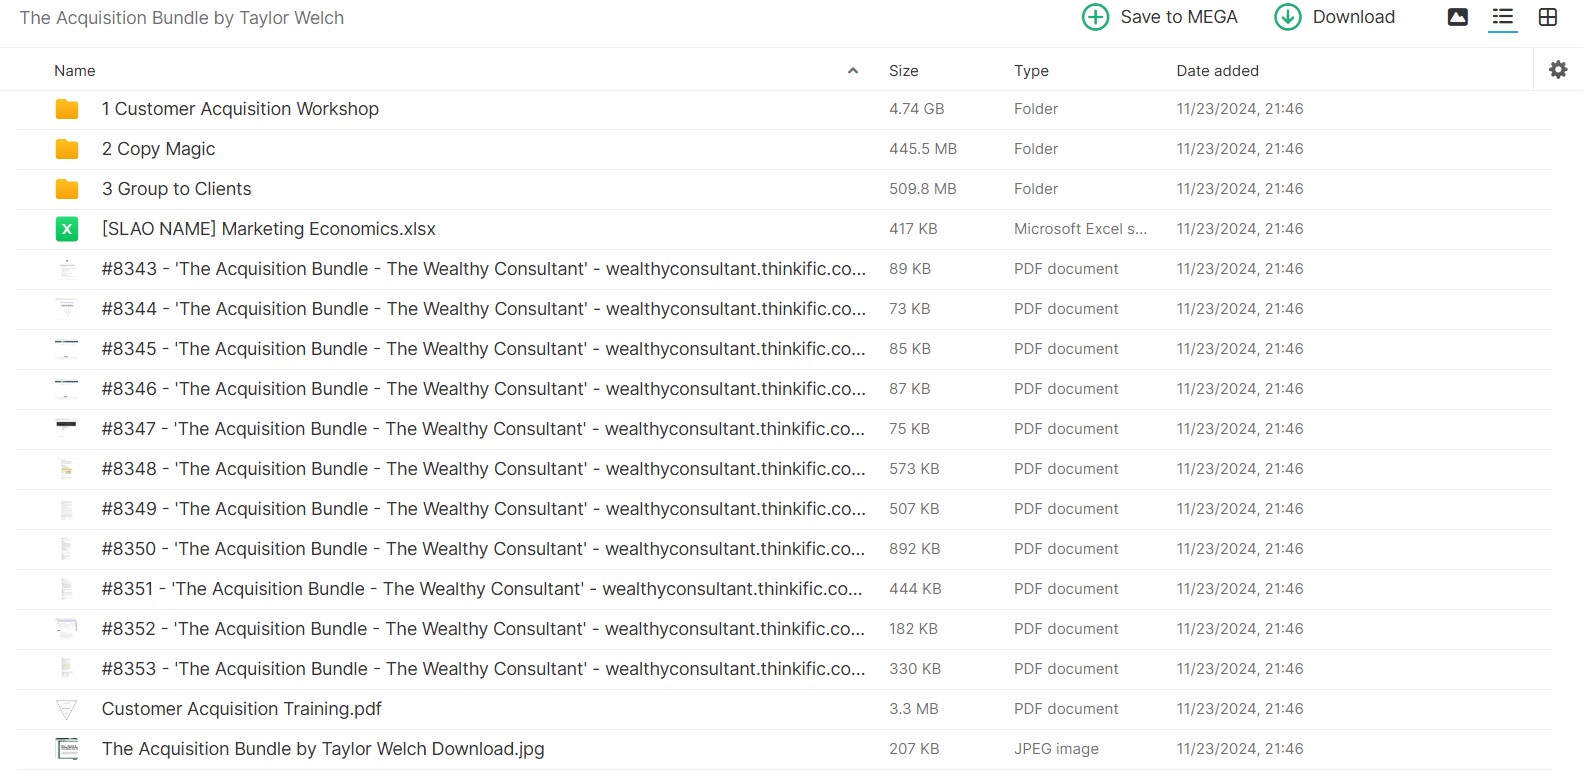Click the Customer Acquisition Training PDF icon
Image resolution: width=1583 pixels, height=774 pixels.
pos(67,709)
